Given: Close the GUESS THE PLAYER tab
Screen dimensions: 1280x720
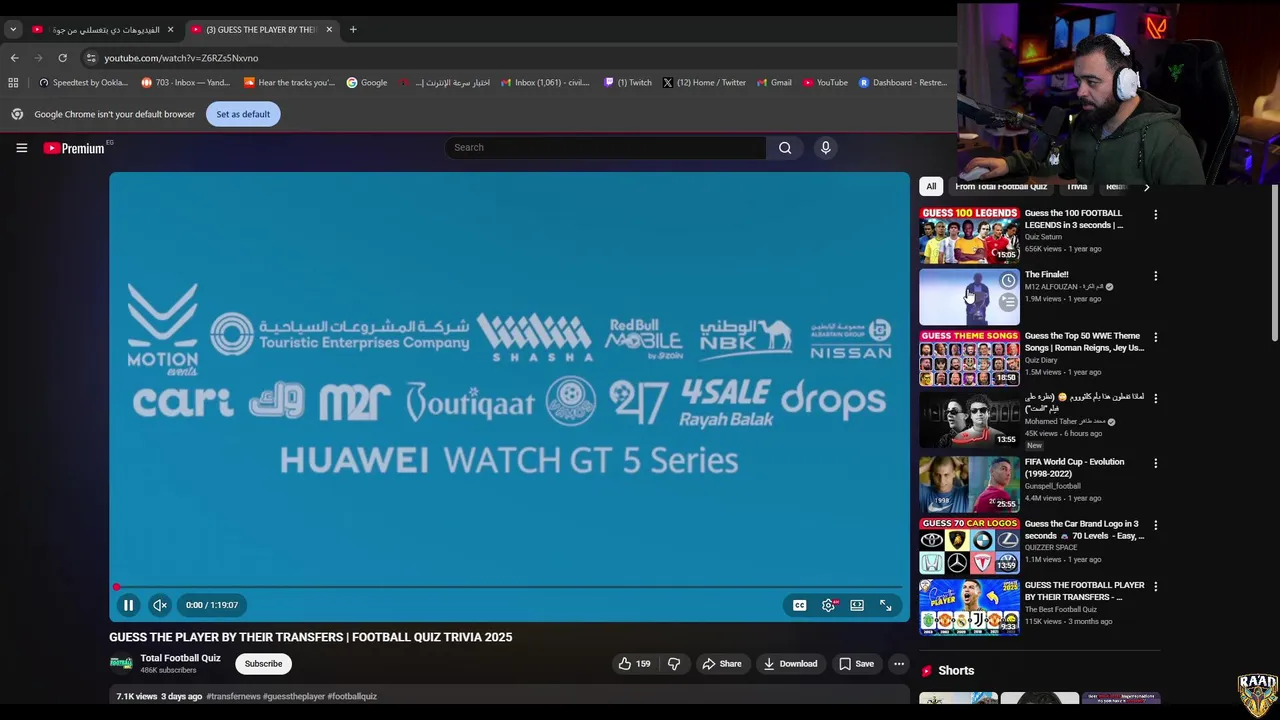Looking at the screenshot, I should 329,30.
